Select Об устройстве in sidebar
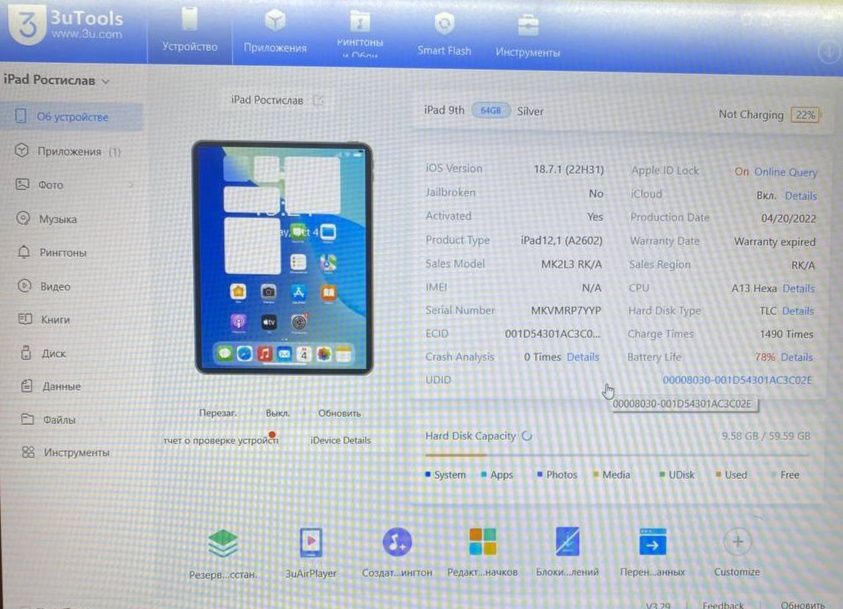 tap(72, 117)
